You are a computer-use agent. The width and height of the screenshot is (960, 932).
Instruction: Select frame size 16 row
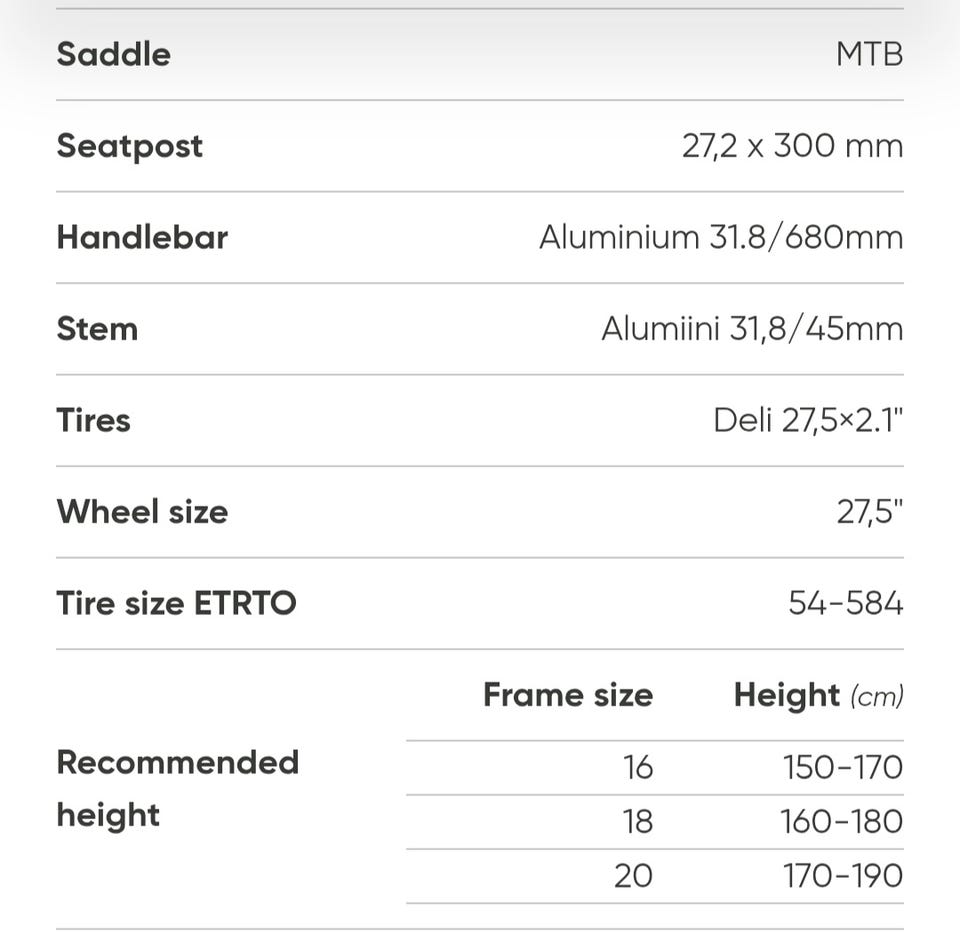point(637,767)
